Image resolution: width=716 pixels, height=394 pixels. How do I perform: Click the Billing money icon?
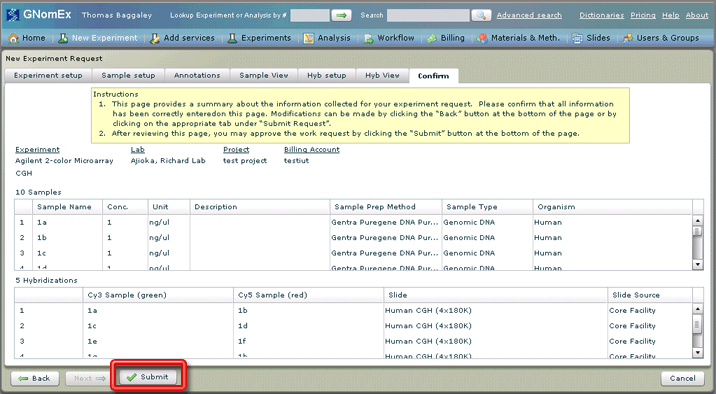432,38
